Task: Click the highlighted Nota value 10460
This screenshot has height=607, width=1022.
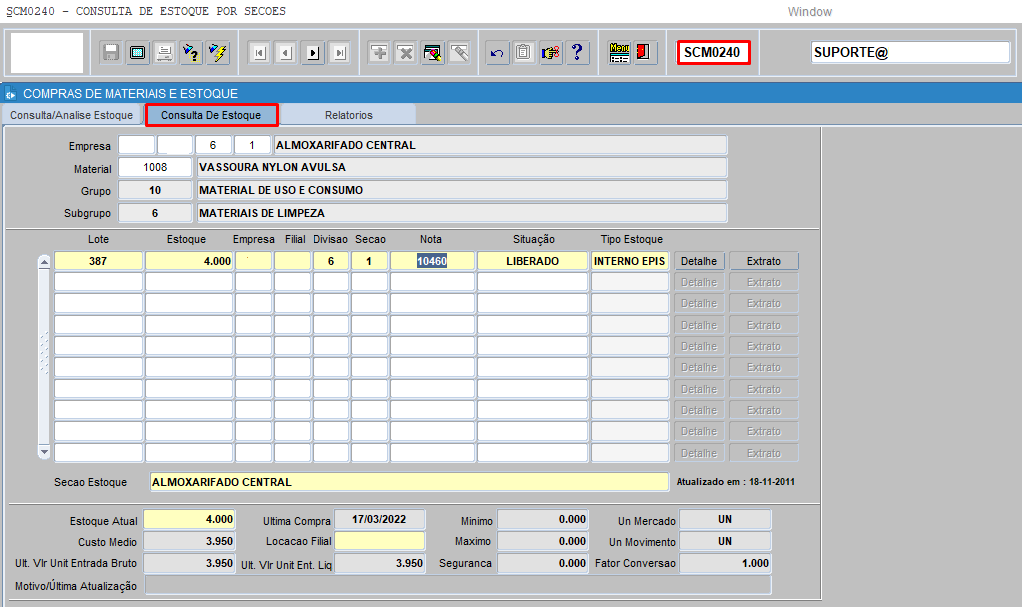Action: click(x=432, y=261)
